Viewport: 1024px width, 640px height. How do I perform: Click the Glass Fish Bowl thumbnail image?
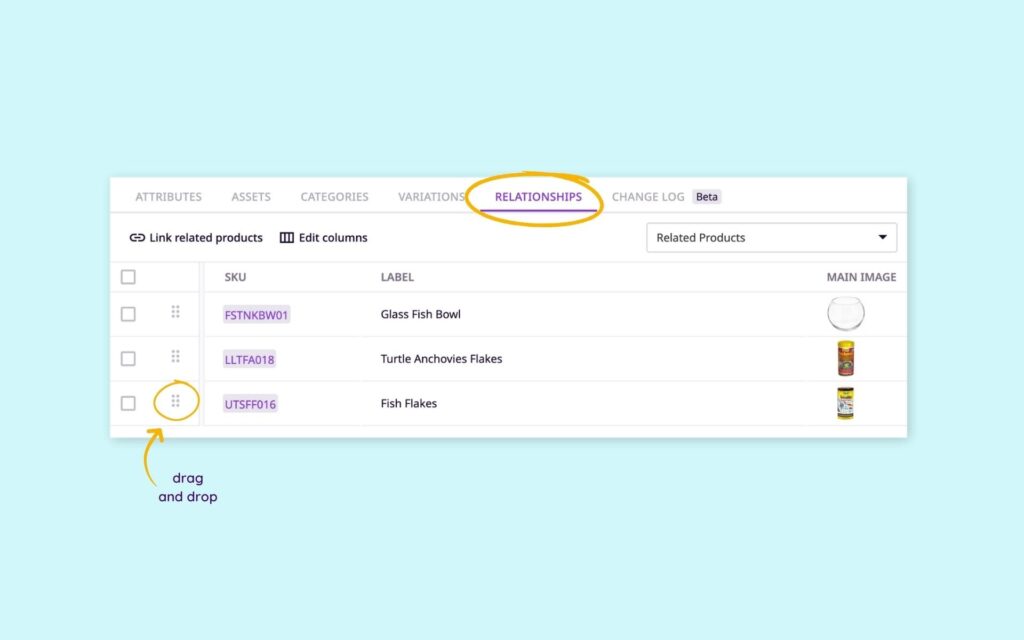point(845,314)
